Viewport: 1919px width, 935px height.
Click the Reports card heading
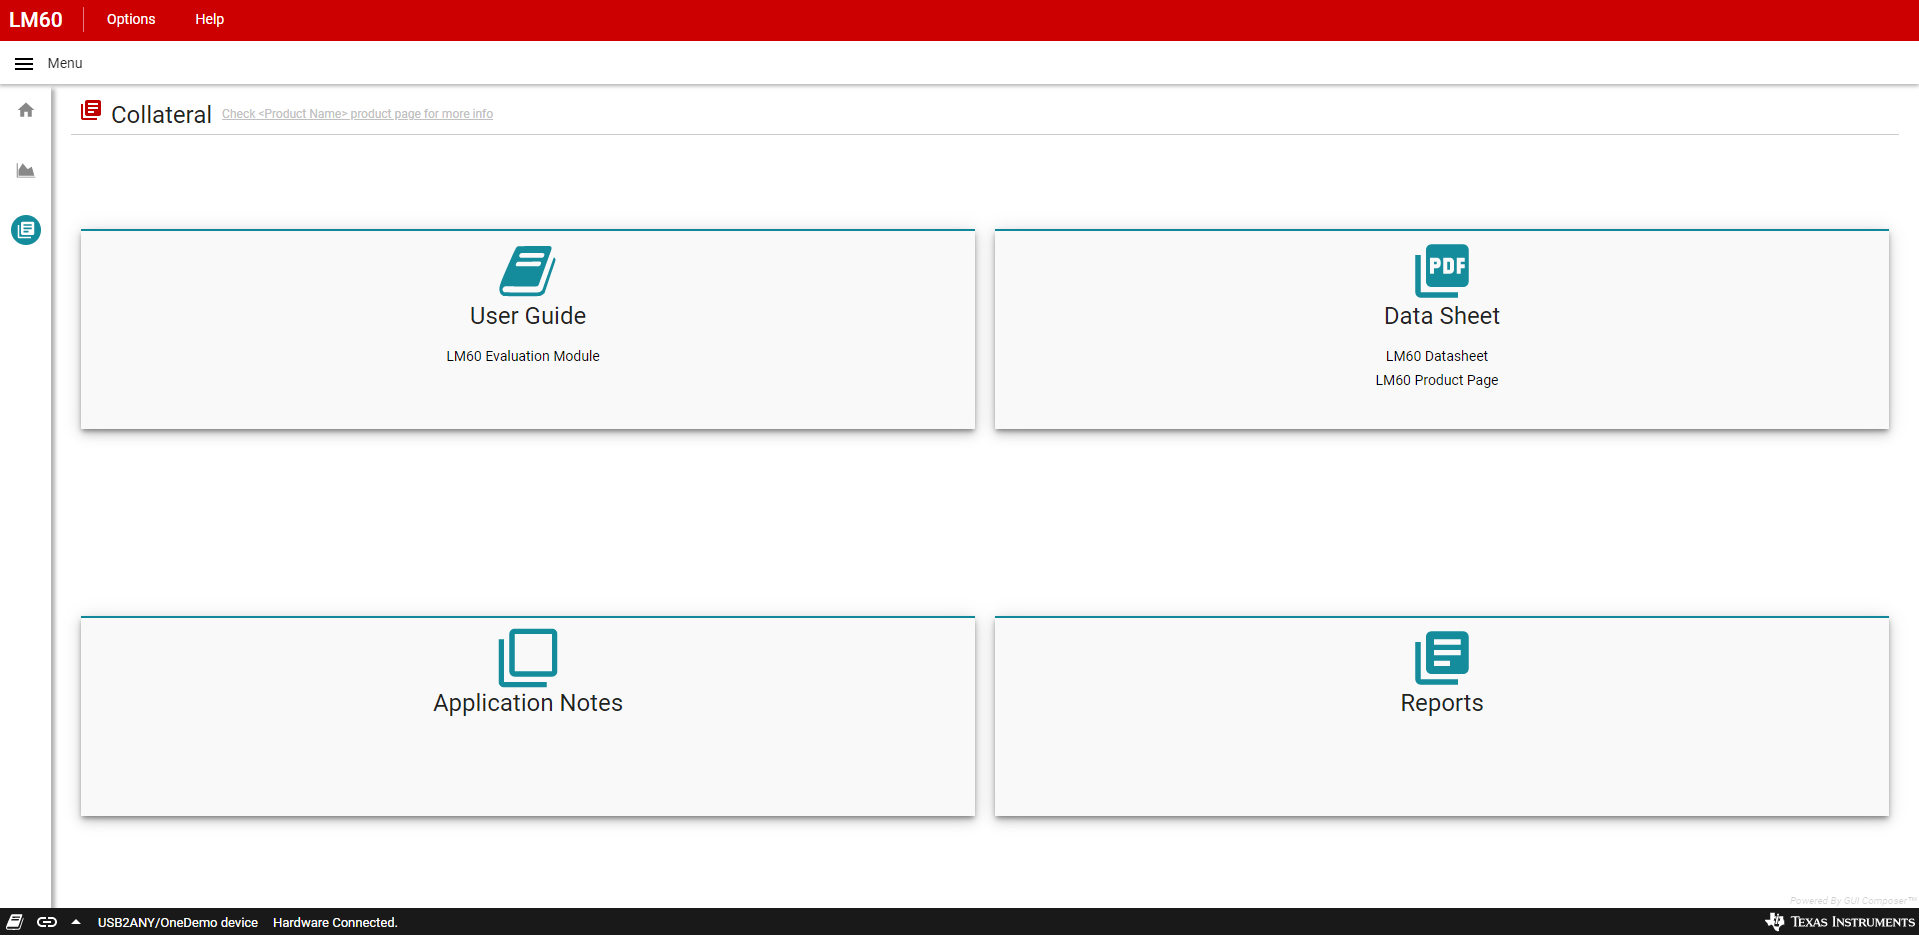[x=1441, y=703]
